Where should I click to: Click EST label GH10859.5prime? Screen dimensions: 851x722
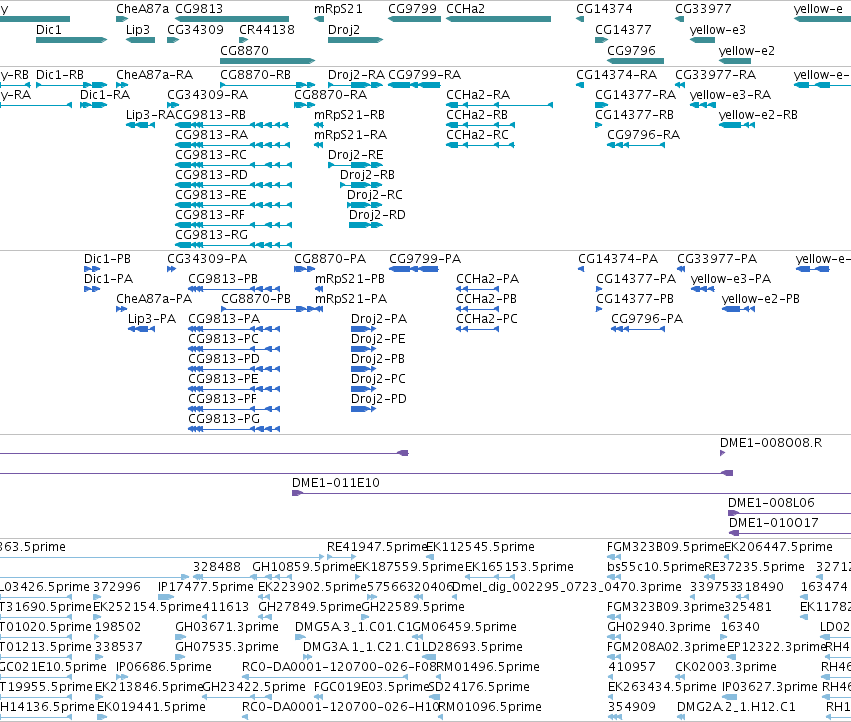point(303,567)
